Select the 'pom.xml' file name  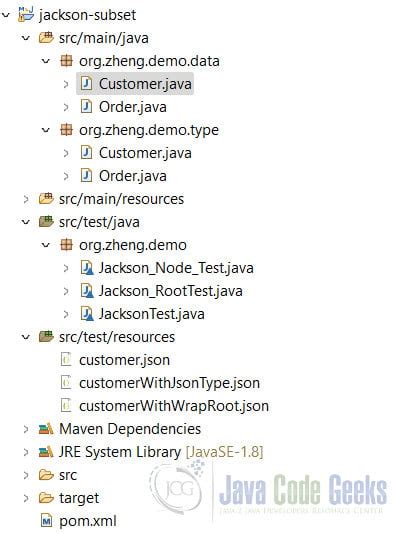click(88, 521)
